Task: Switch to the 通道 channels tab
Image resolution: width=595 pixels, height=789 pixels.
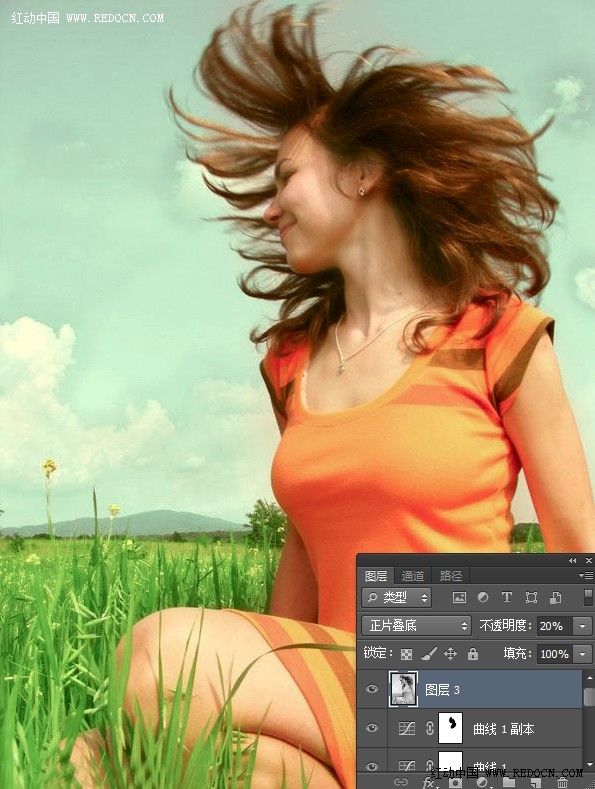Action: 413,576
